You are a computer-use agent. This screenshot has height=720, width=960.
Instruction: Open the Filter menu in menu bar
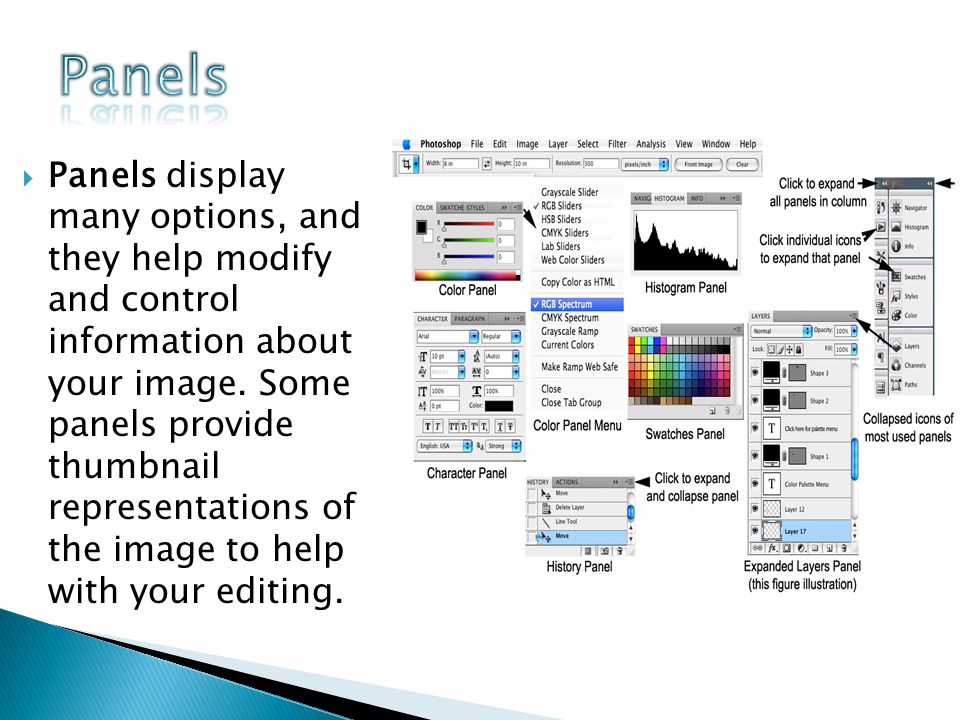617,144
